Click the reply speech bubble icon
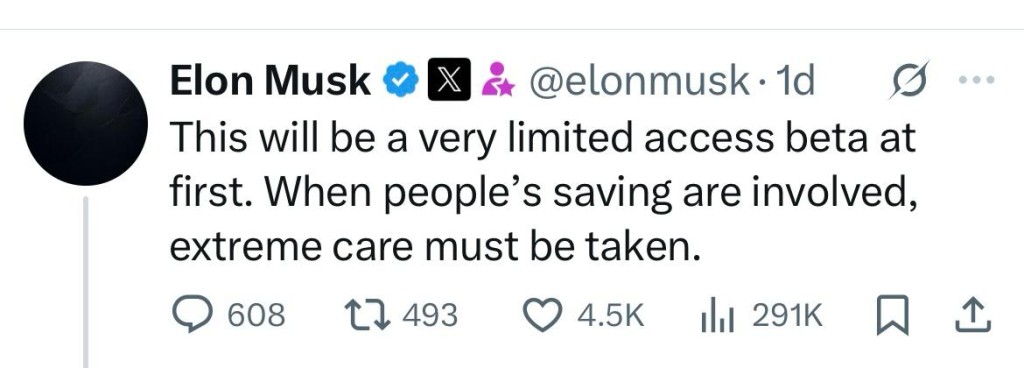This screenshot has width=1024, height=368. [x=192, y=314]
